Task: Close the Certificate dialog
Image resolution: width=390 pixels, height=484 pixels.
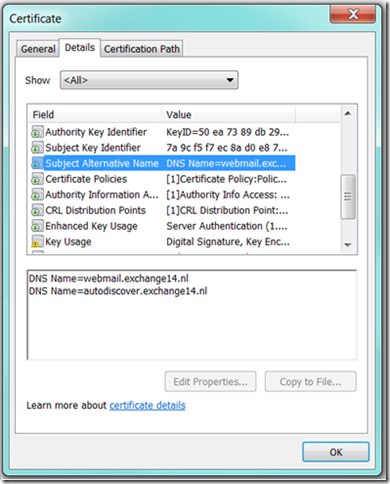Action: 353,14
